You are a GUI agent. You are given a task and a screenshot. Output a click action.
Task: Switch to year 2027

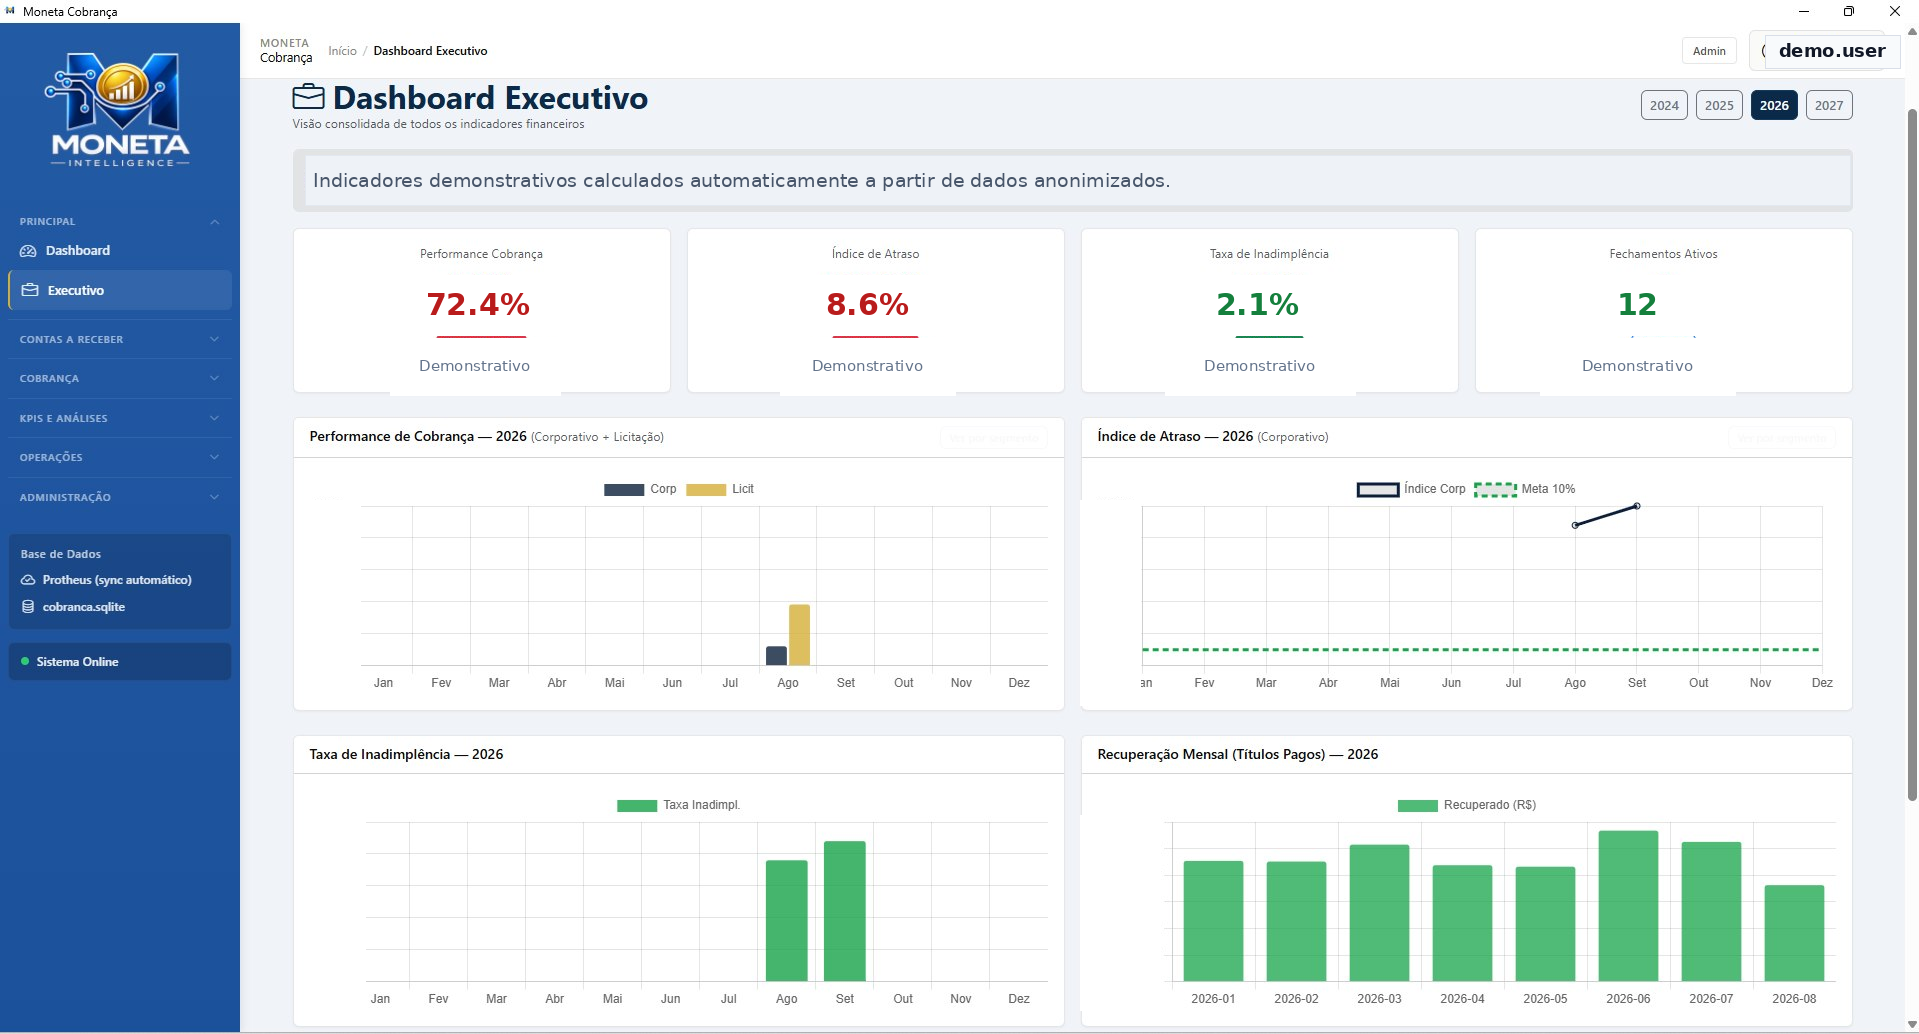(1829, 105)
